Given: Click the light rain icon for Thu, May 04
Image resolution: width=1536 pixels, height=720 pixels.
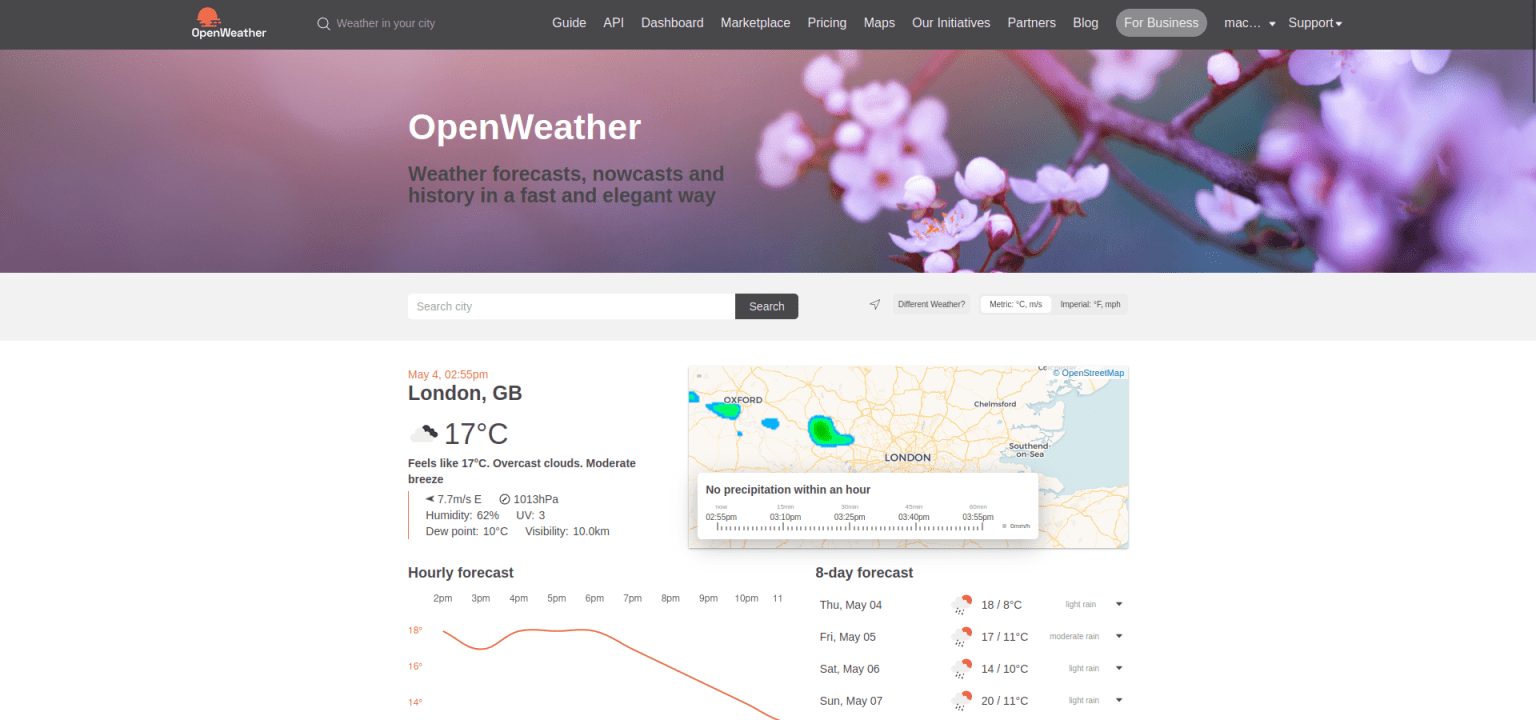Looking at the screenshot, I should tap(961, 604).
